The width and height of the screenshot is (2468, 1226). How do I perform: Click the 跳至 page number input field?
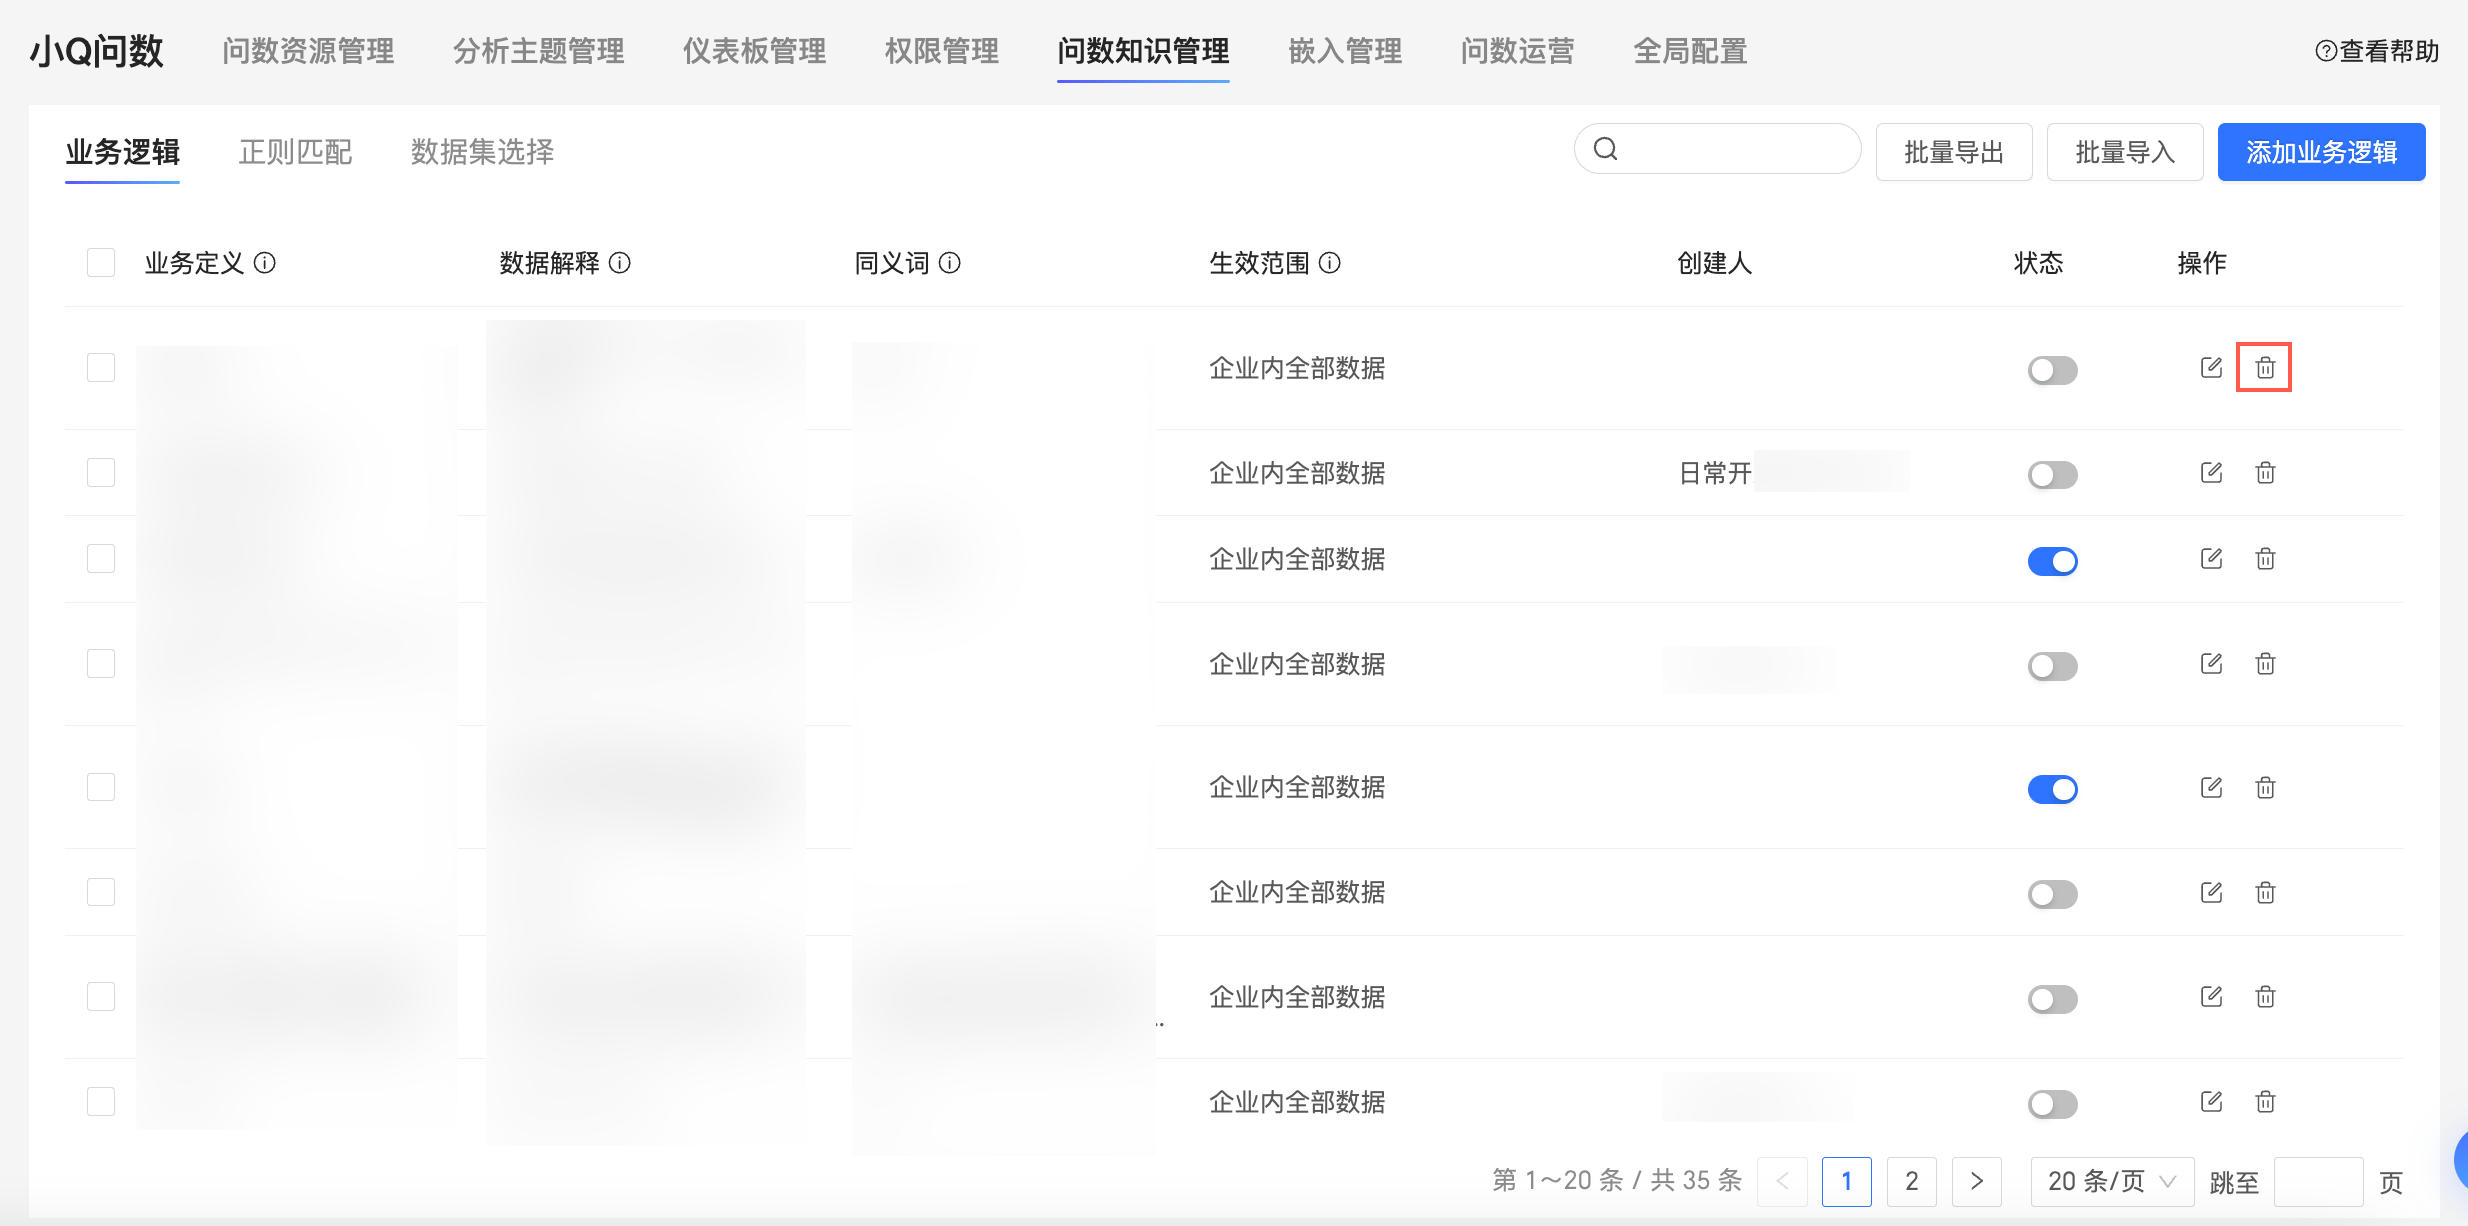pyautogui.click(x=2317, y=1182)
